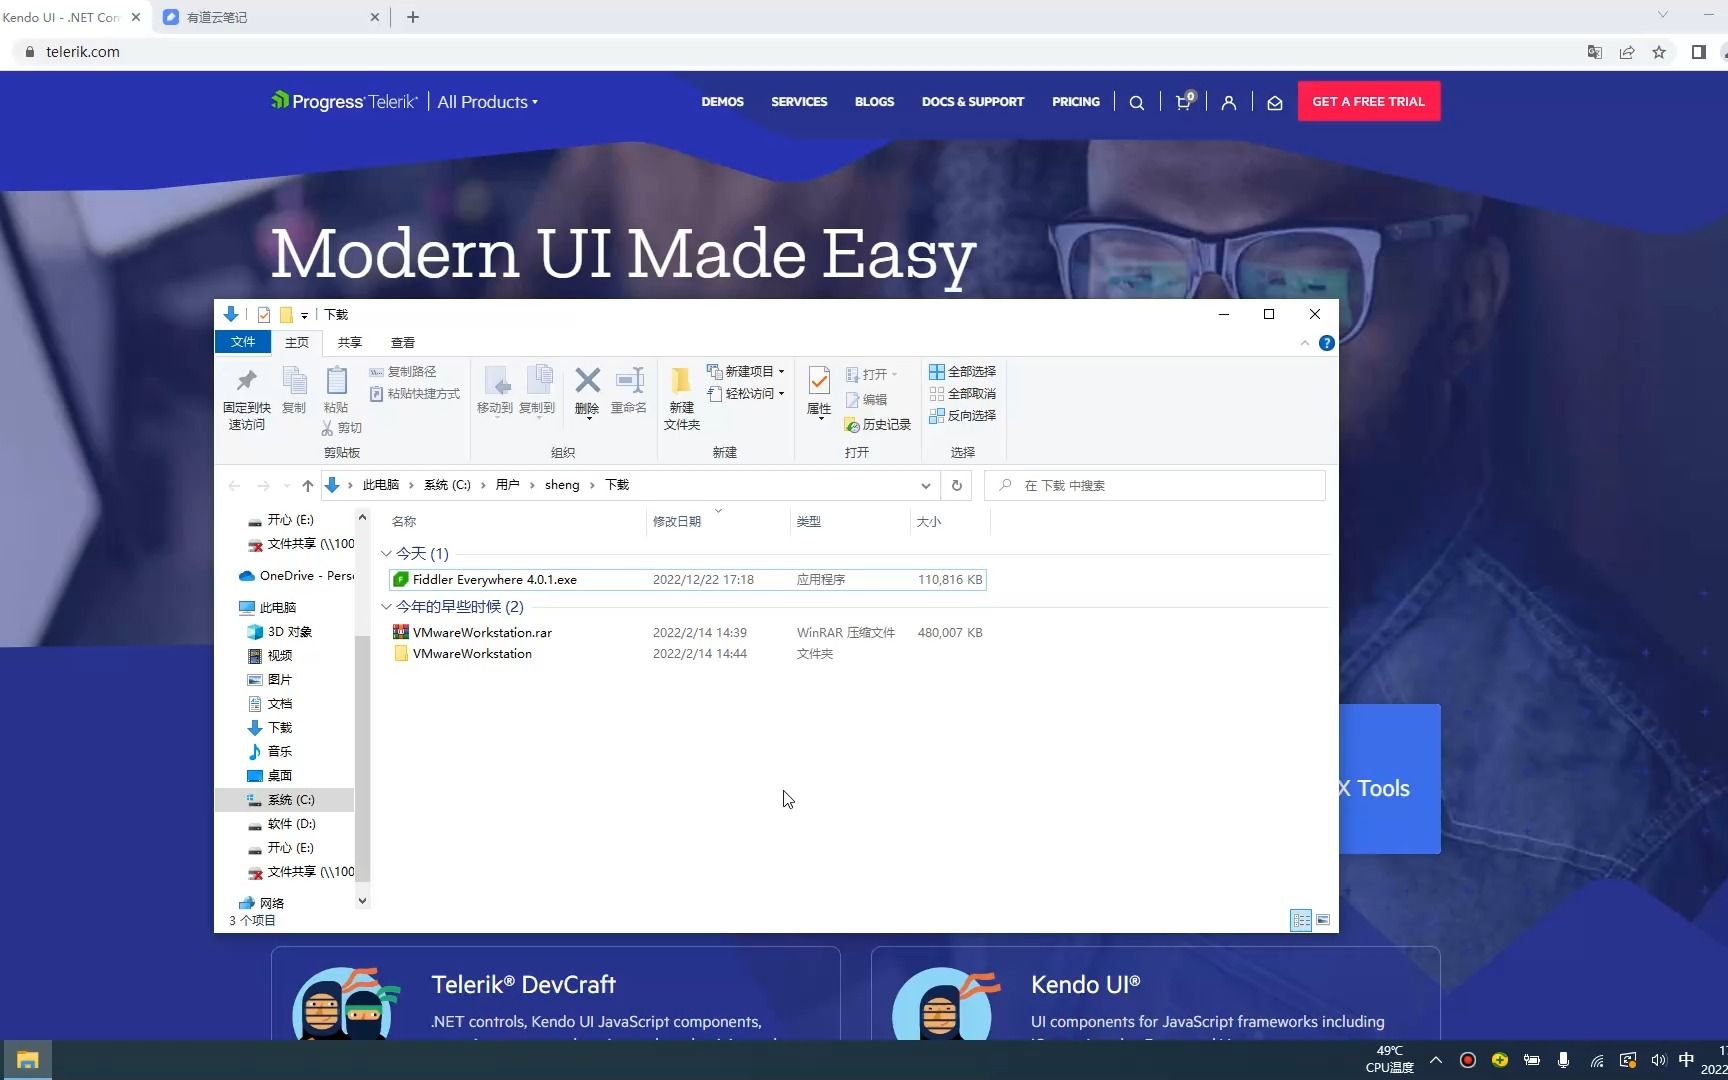This screenshot has width=1728, height=1080.
Task: Select 此电脑 (This PC) in navigation pane
Action: 268,608
